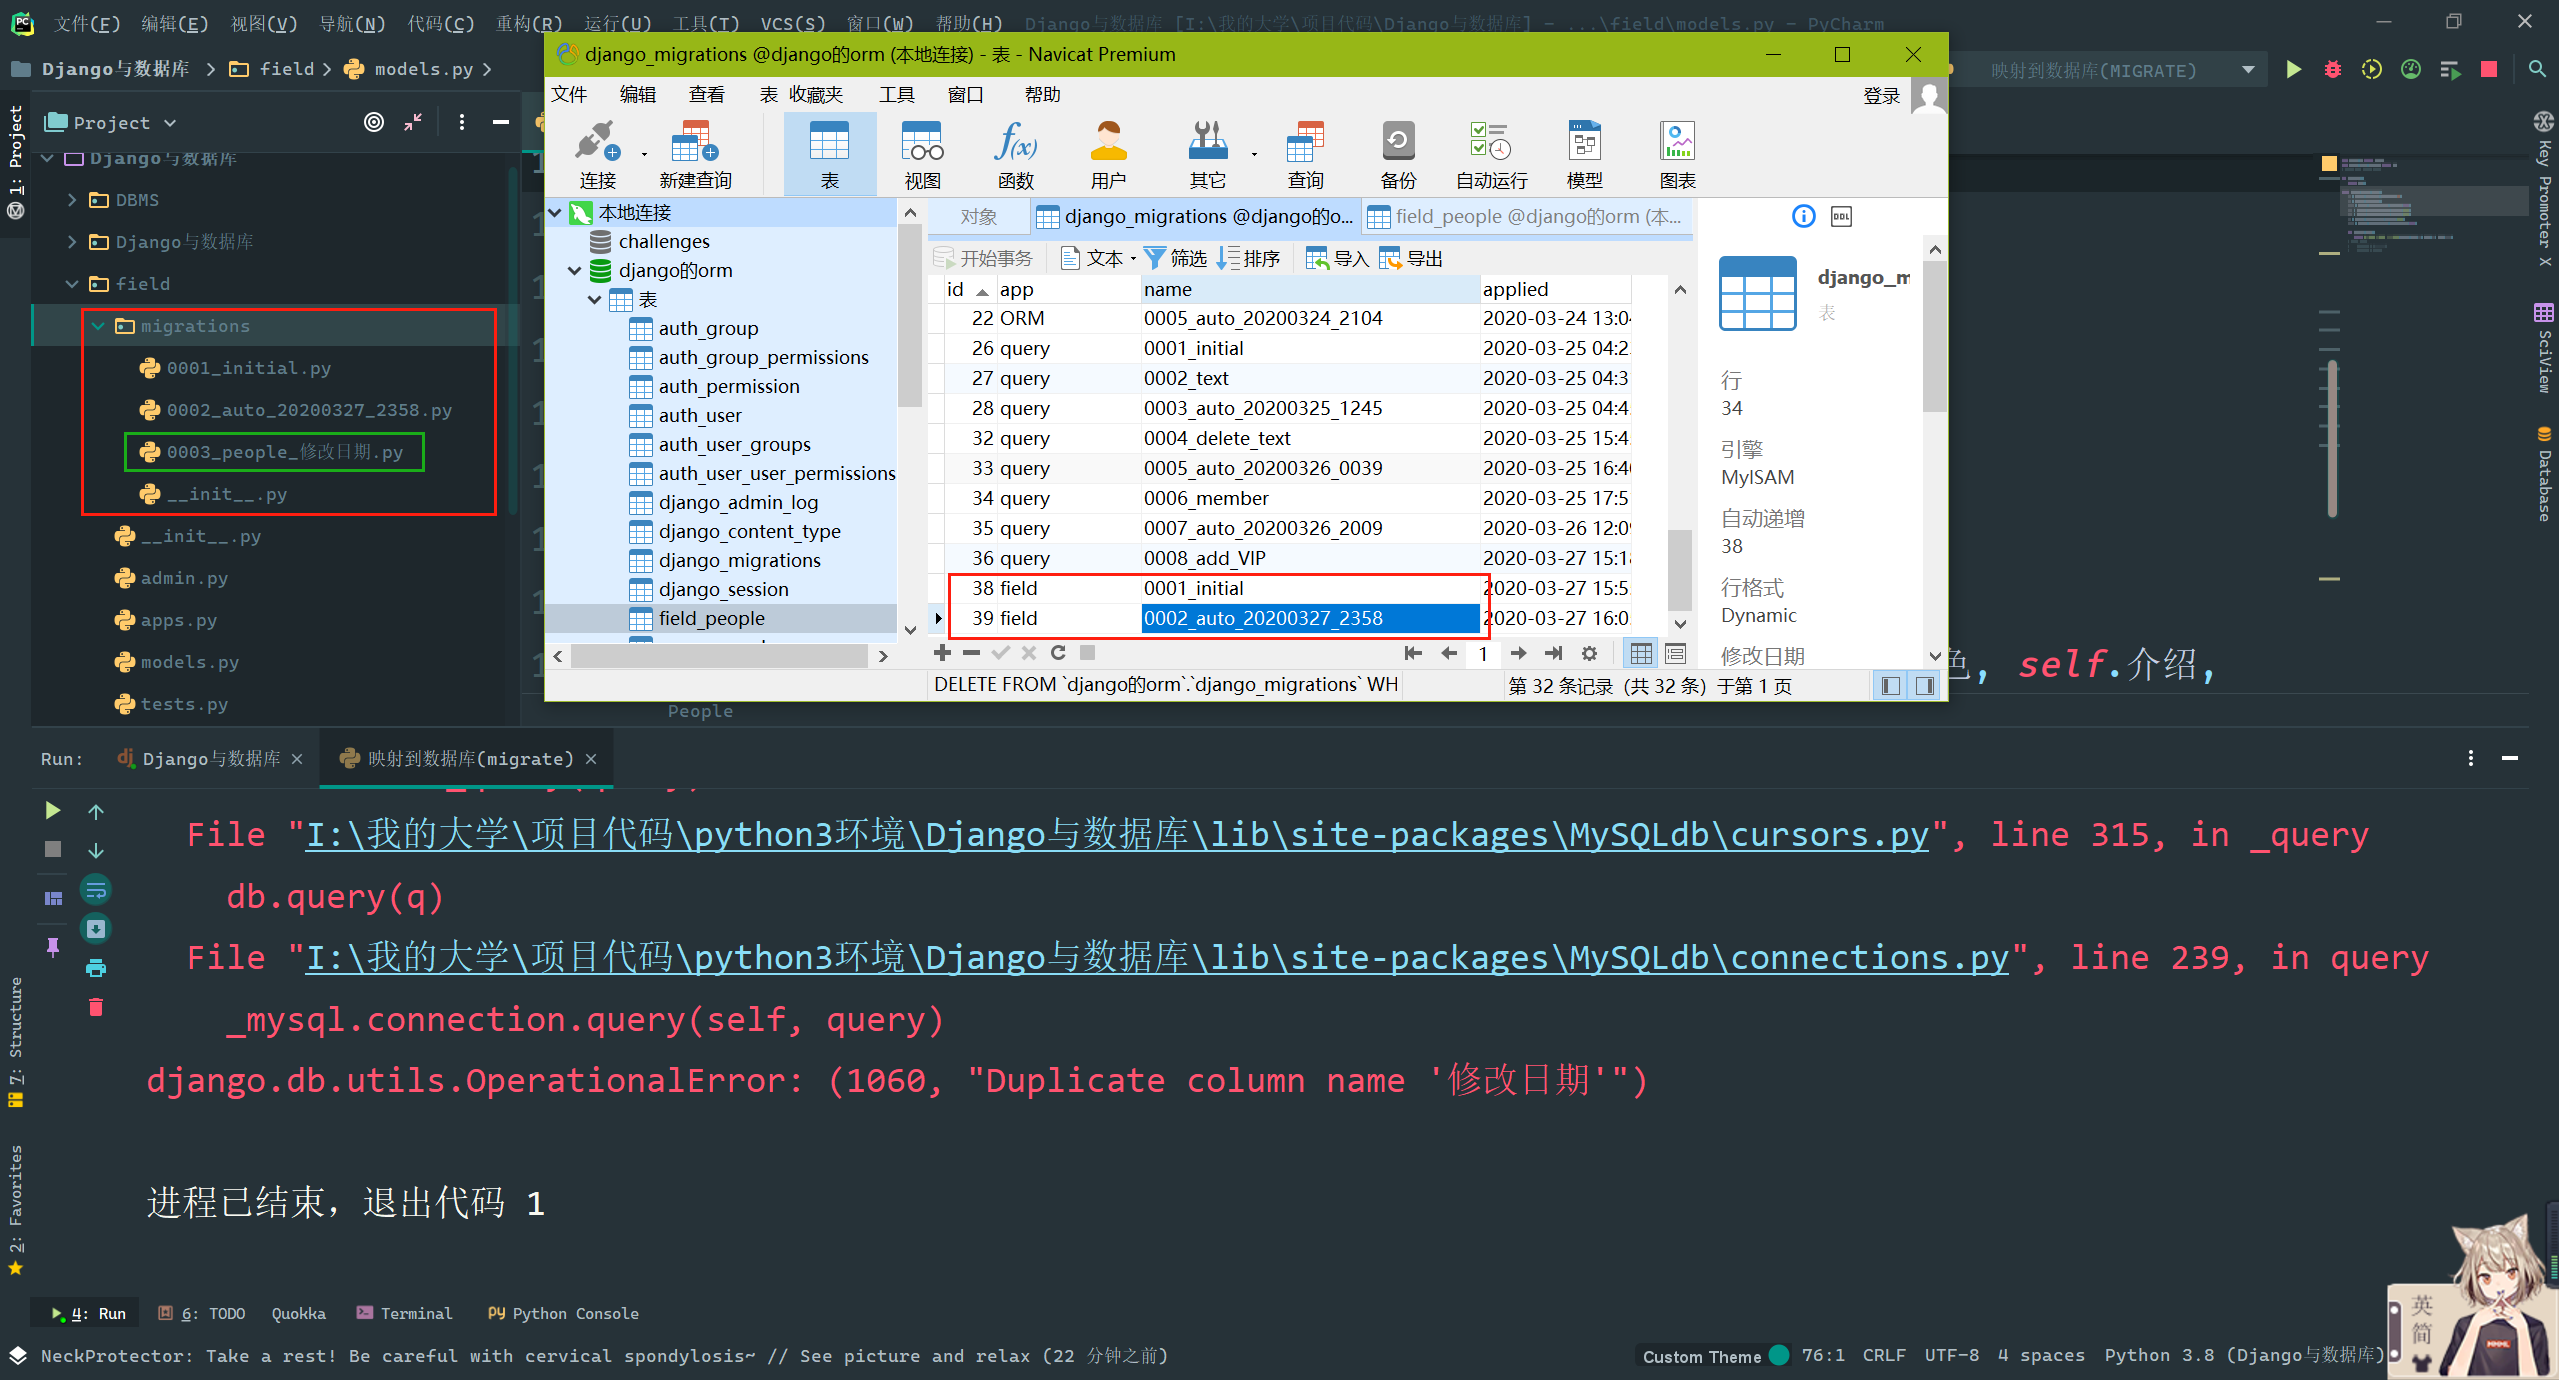Screen dimensions: 2559x1380
Task: Click the PyCharm debug bug icon
Action: (2332, 69)
